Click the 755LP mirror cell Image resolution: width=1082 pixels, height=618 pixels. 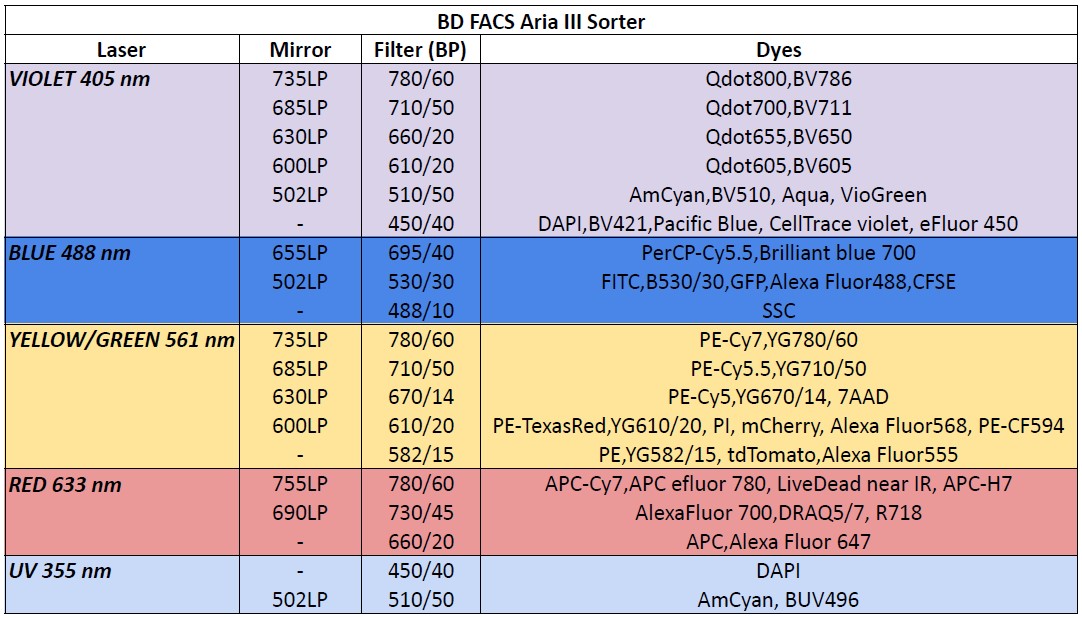tap(300, 484)
